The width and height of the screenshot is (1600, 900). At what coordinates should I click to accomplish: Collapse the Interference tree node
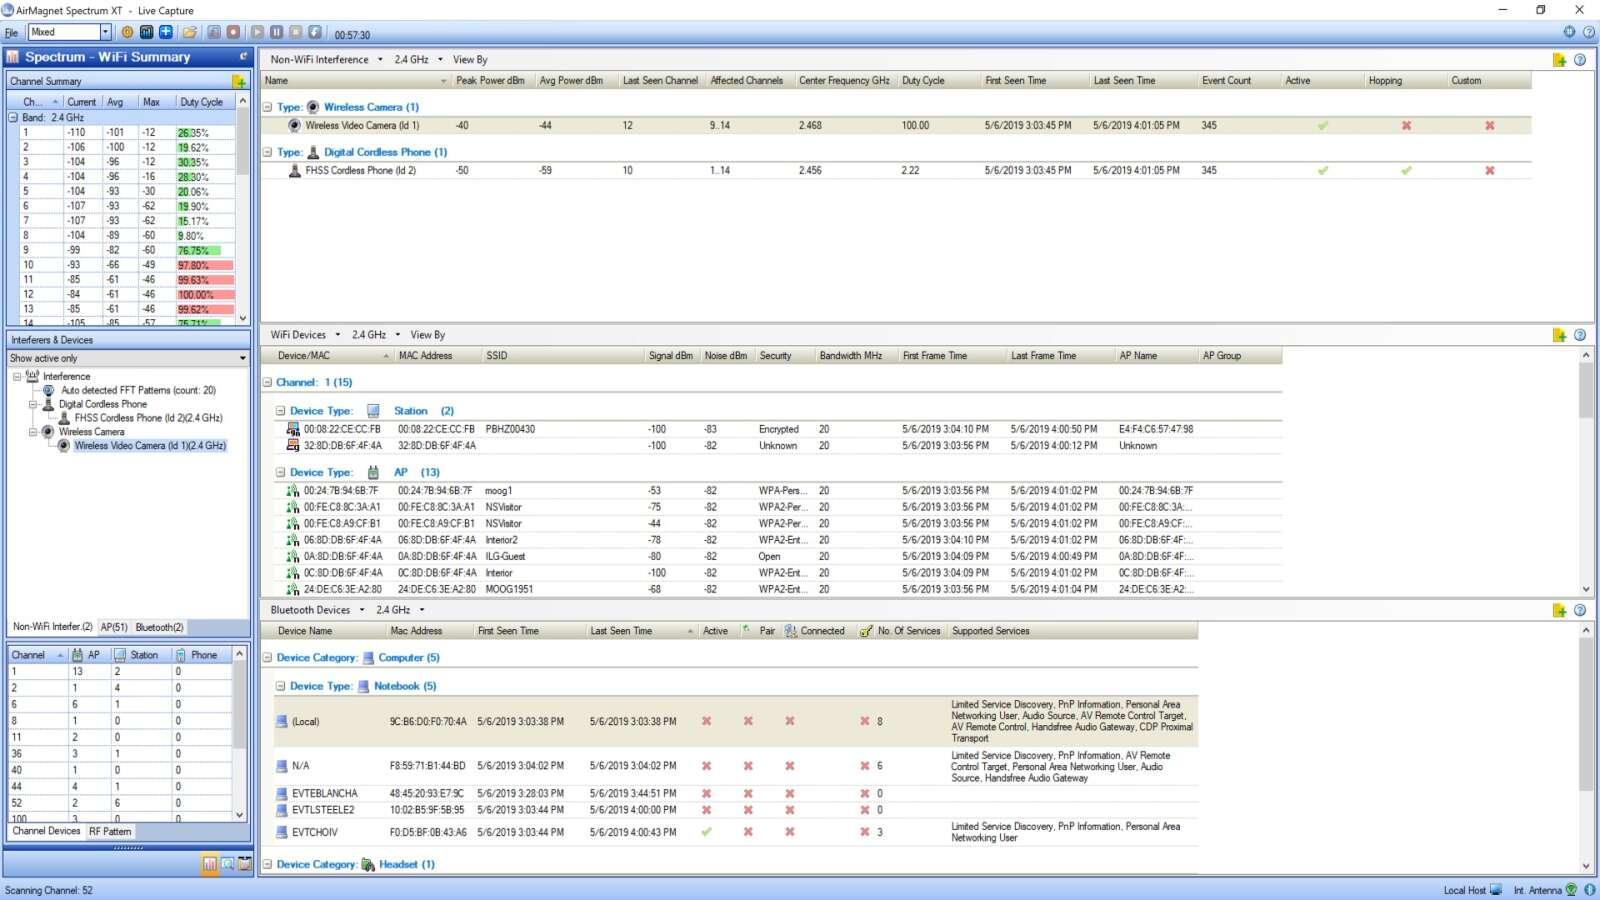point(17,376)
